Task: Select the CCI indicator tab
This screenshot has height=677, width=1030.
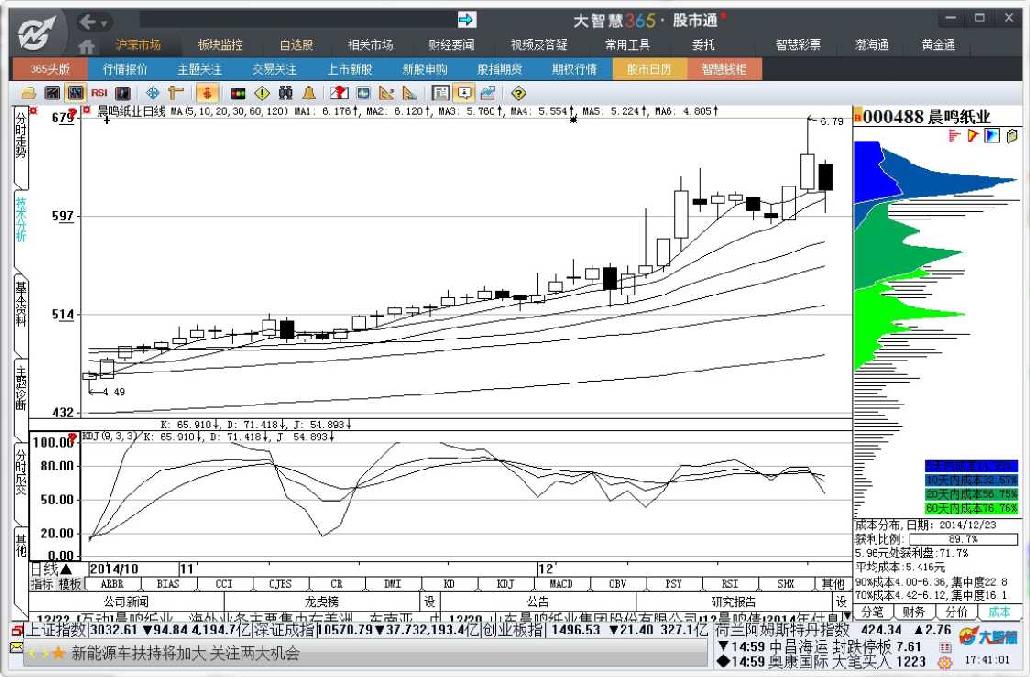Action: click(224, 584)
